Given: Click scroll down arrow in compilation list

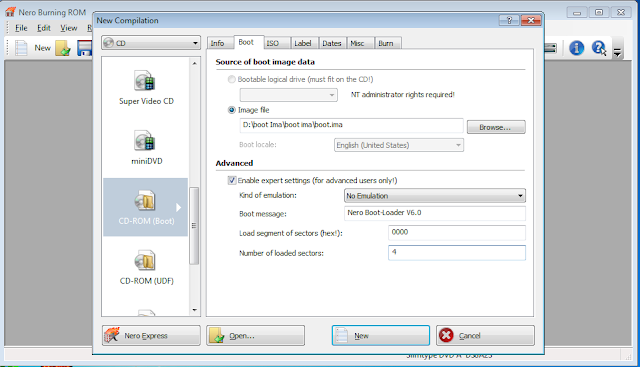Looking at the screenshot, I should [194, 310].
